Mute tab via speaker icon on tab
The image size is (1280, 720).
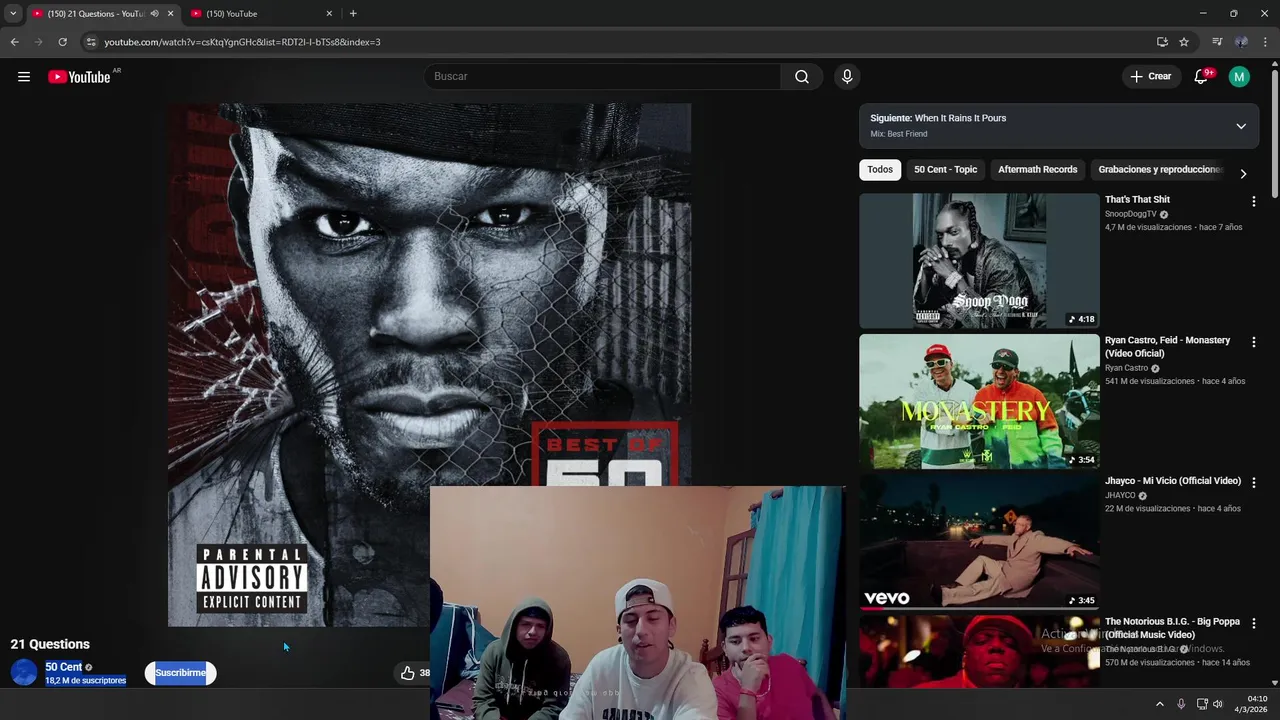click(x=154, y=14)
